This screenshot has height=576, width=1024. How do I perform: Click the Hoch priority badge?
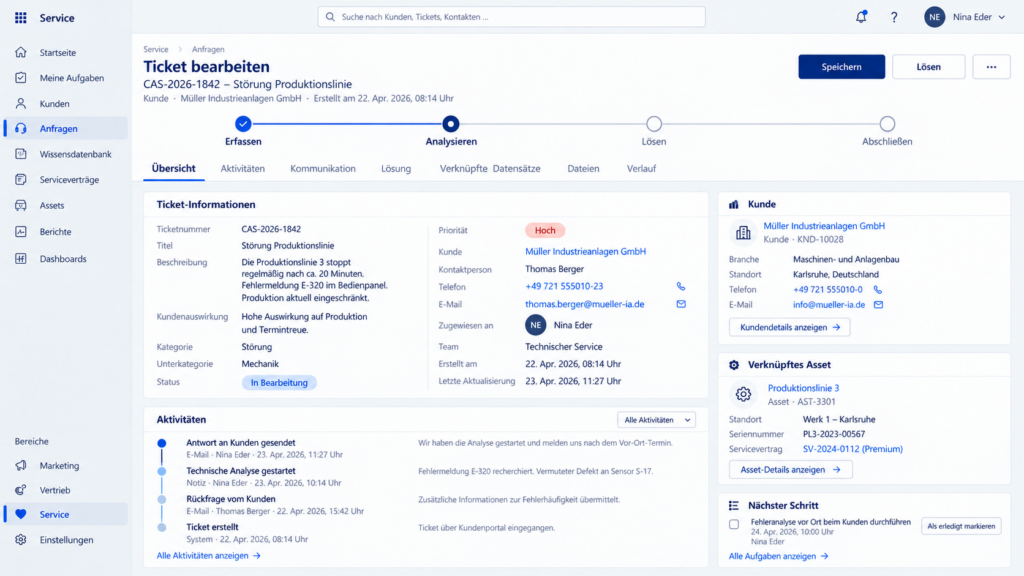tap(545, 231)
